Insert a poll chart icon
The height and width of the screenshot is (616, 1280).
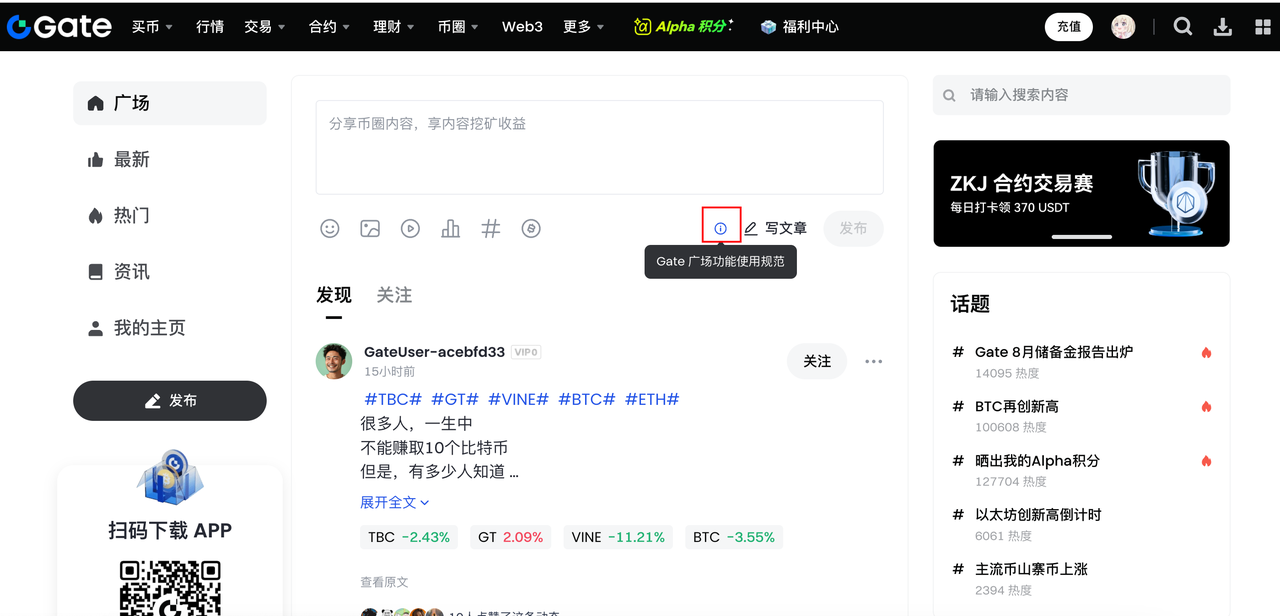click(451, 229)
